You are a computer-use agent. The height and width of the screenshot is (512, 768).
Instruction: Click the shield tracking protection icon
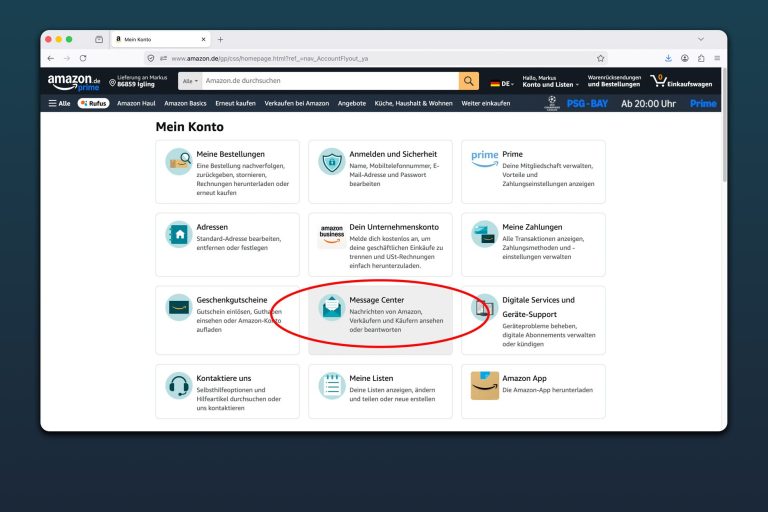click(x=151, y=58)
